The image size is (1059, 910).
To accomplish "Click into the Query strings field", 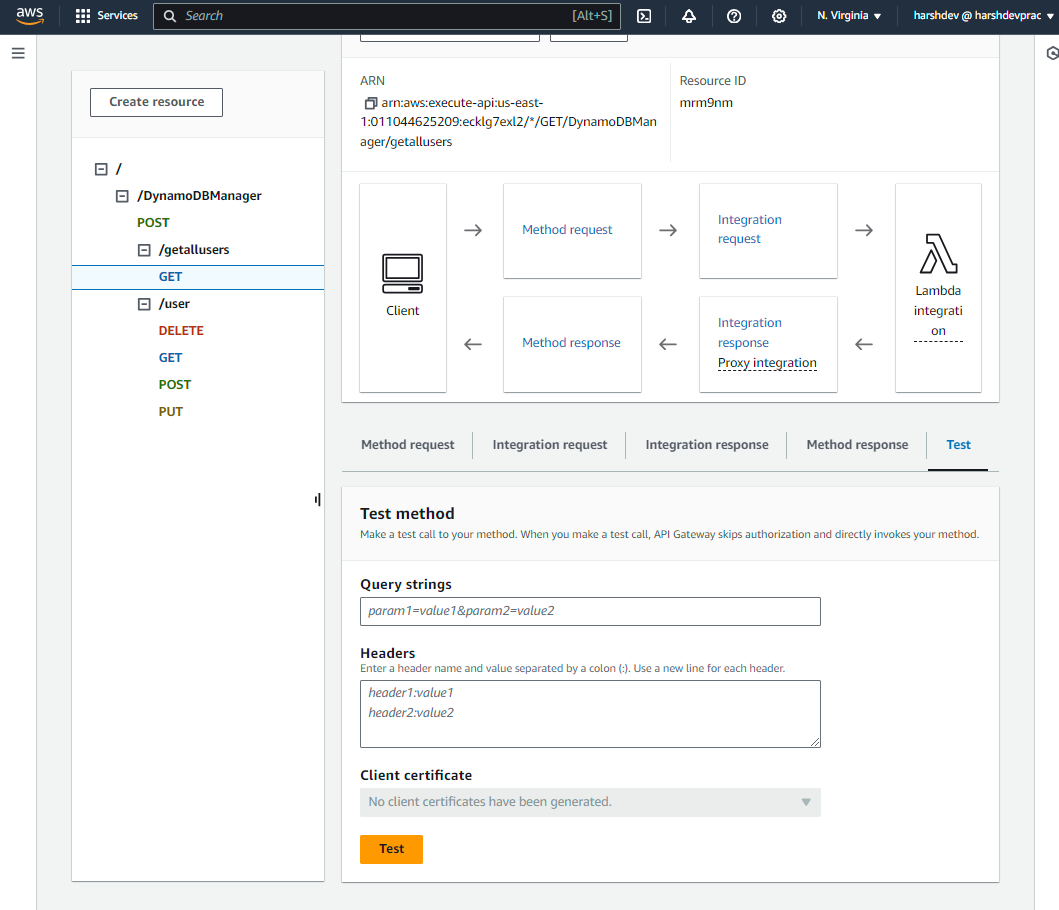I will point(590,611).
